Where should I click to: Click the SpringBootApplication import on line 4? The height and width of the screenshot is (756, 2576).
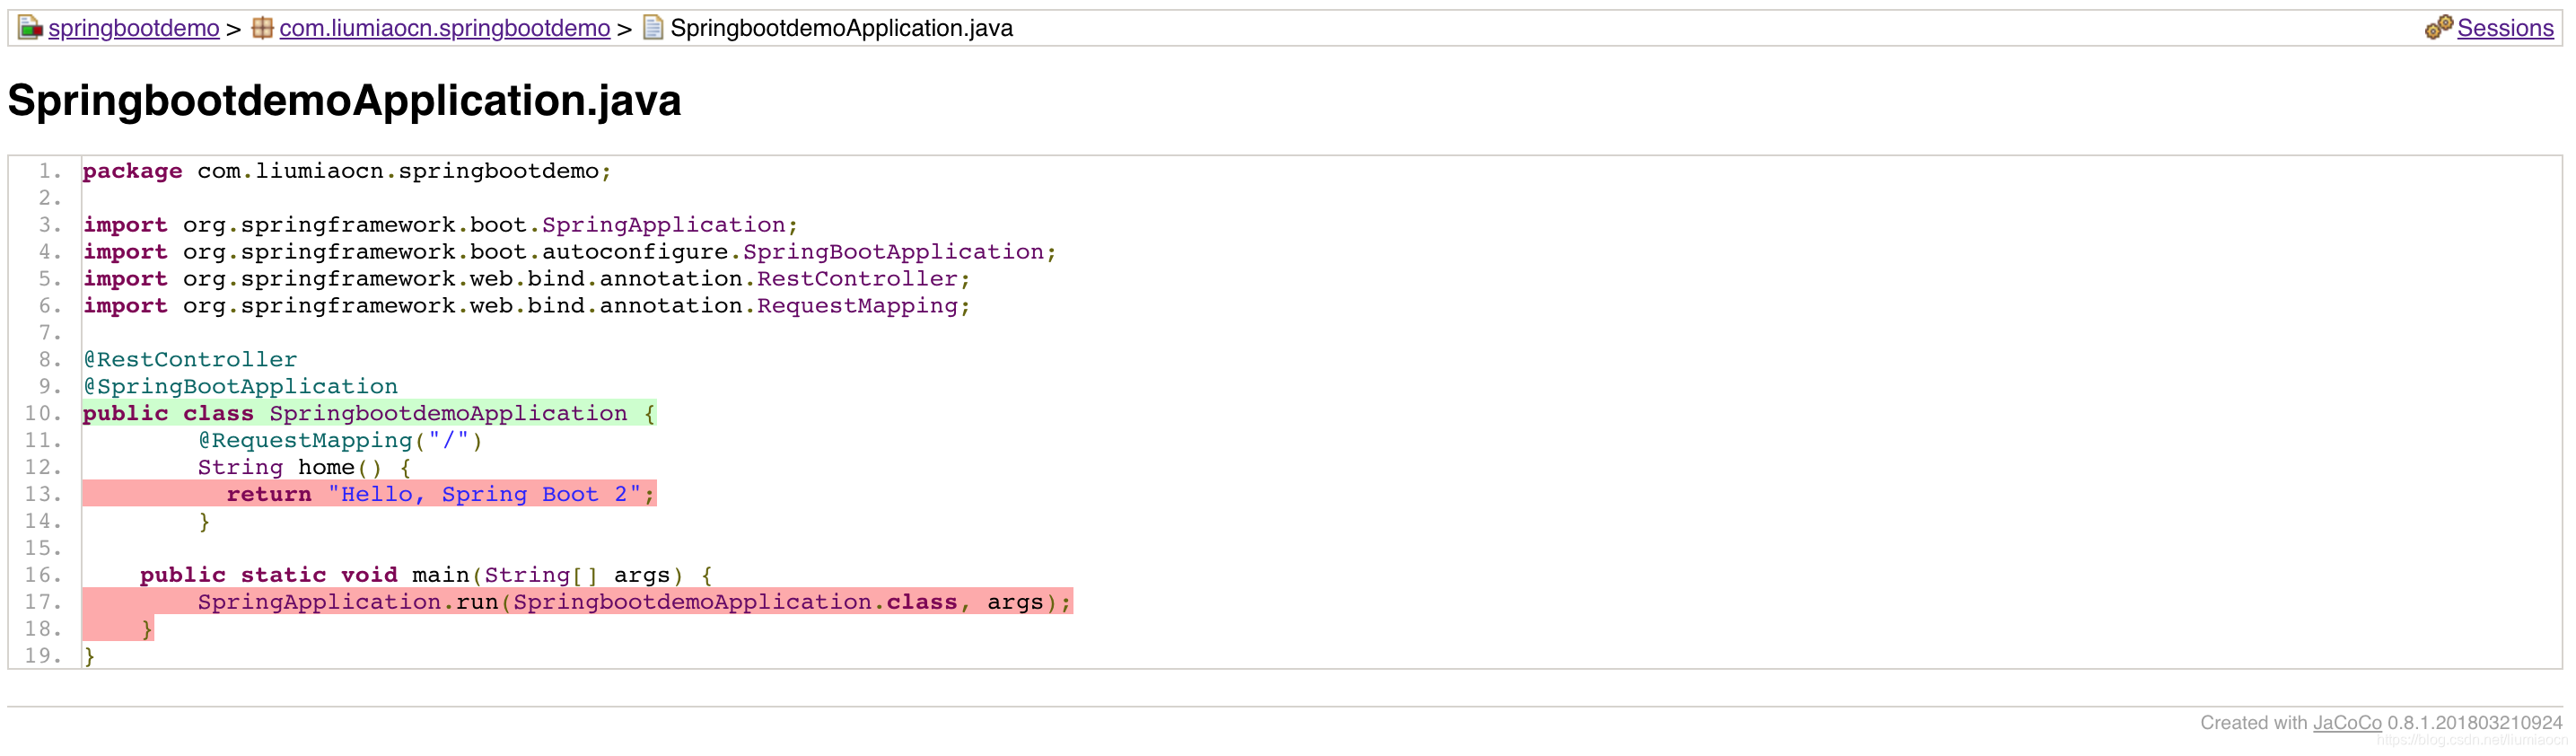pos(569,252)
